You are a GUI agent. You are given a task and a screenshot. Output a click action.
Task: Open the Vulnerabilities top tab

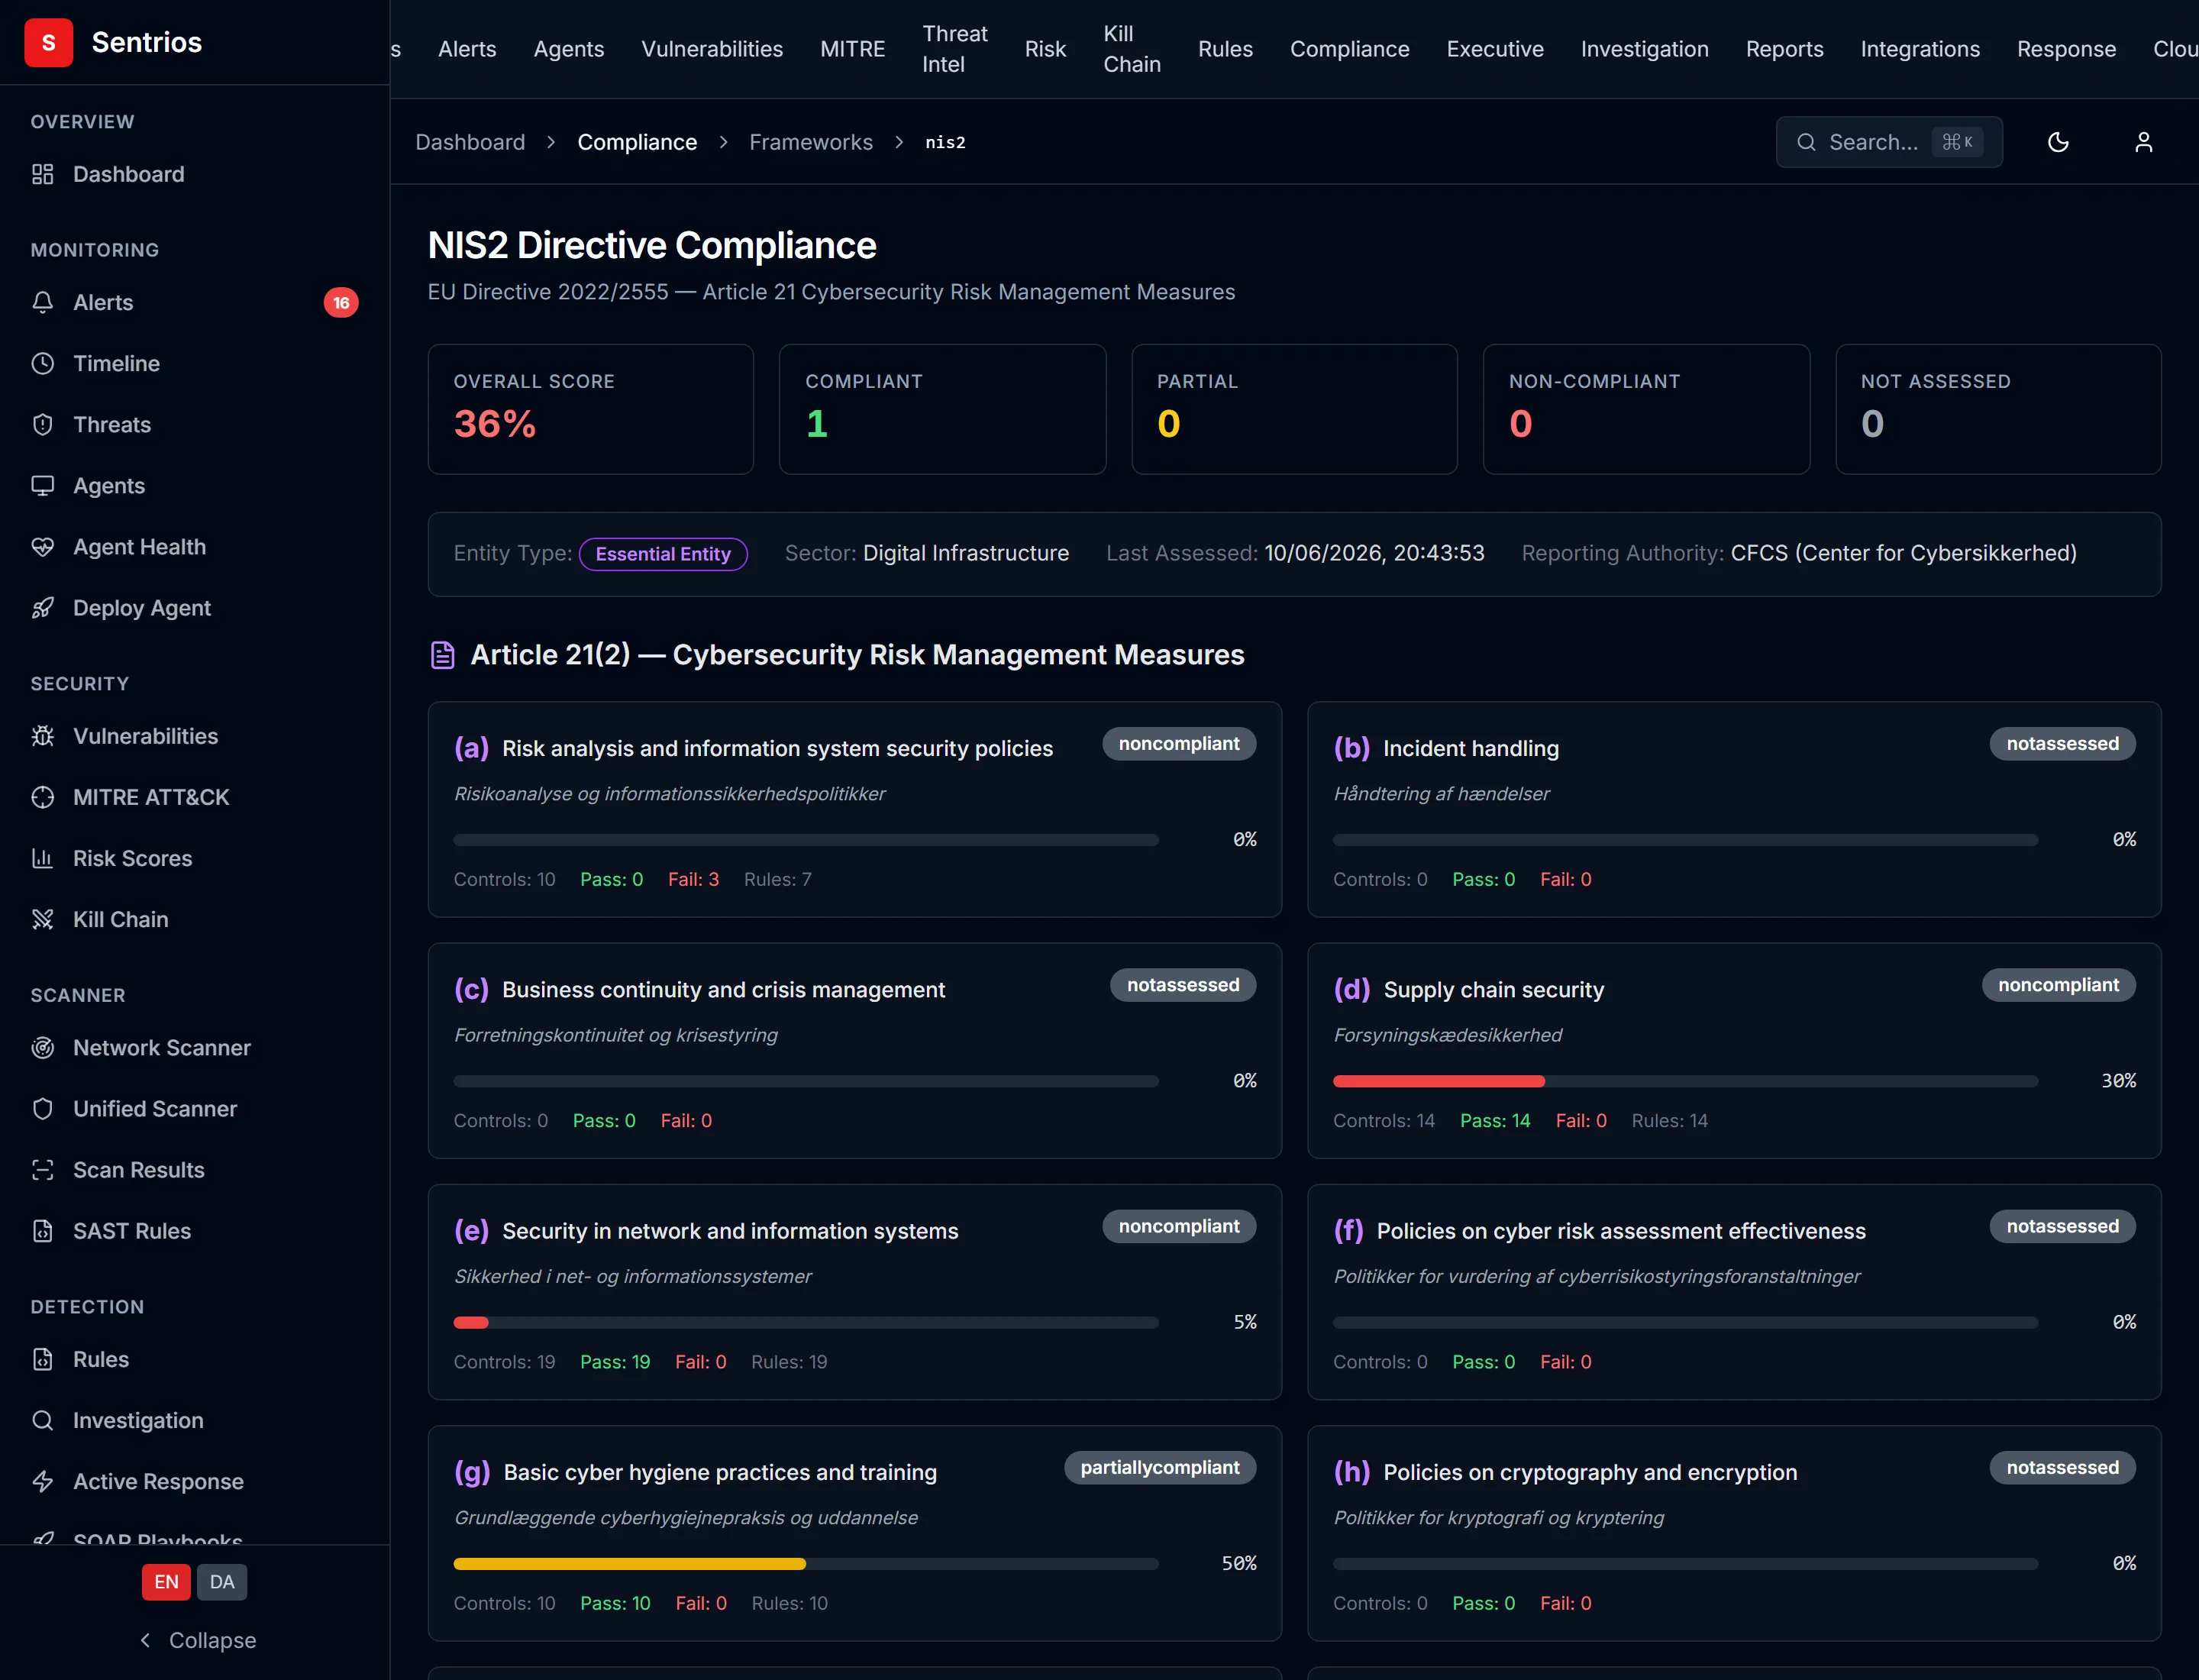pos(712,49)
